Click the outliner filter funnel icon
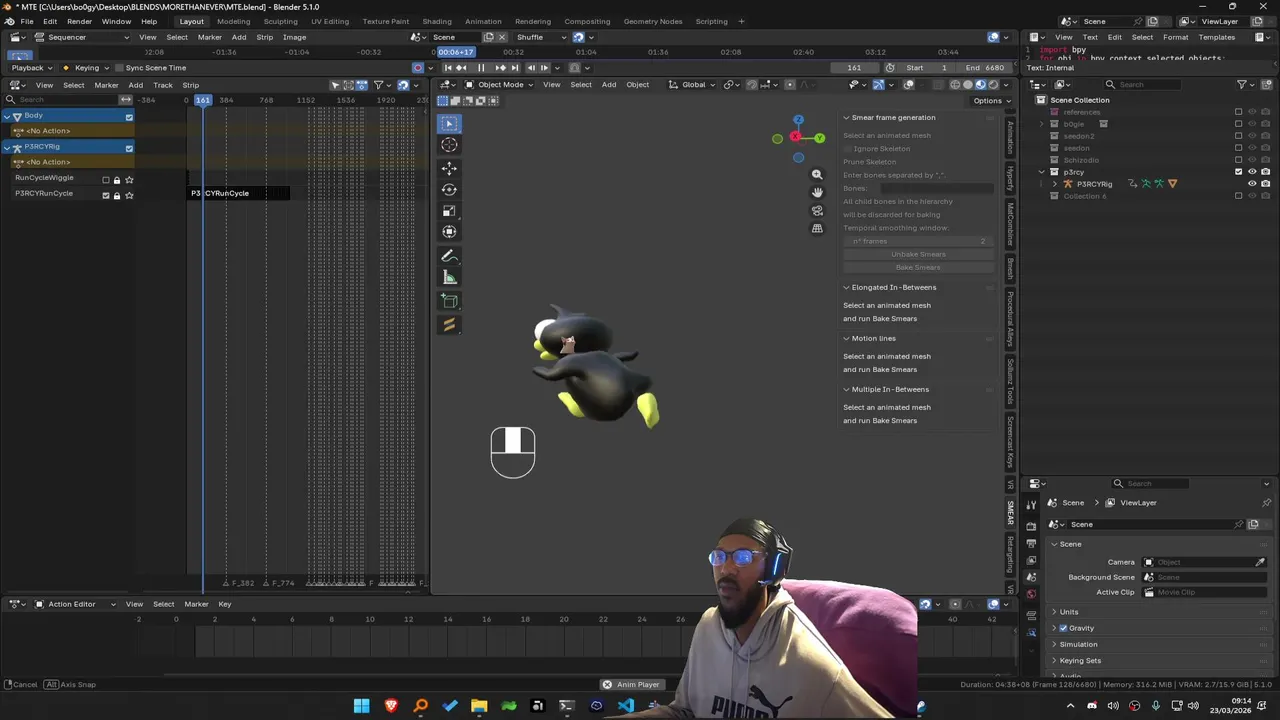Viewport: 1280px width, 720px height. coord(1242,85)
